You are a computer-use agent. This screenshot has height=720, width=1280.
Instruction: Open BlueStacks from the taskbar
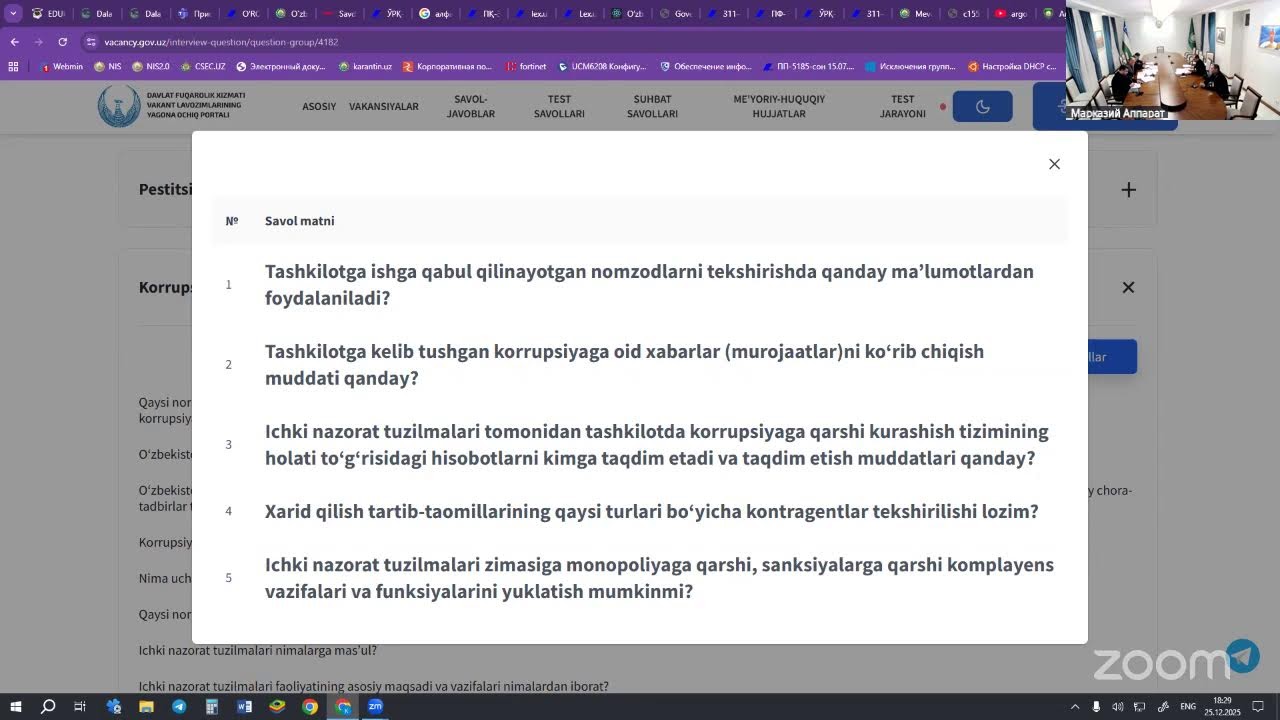(x=277, y=706)
